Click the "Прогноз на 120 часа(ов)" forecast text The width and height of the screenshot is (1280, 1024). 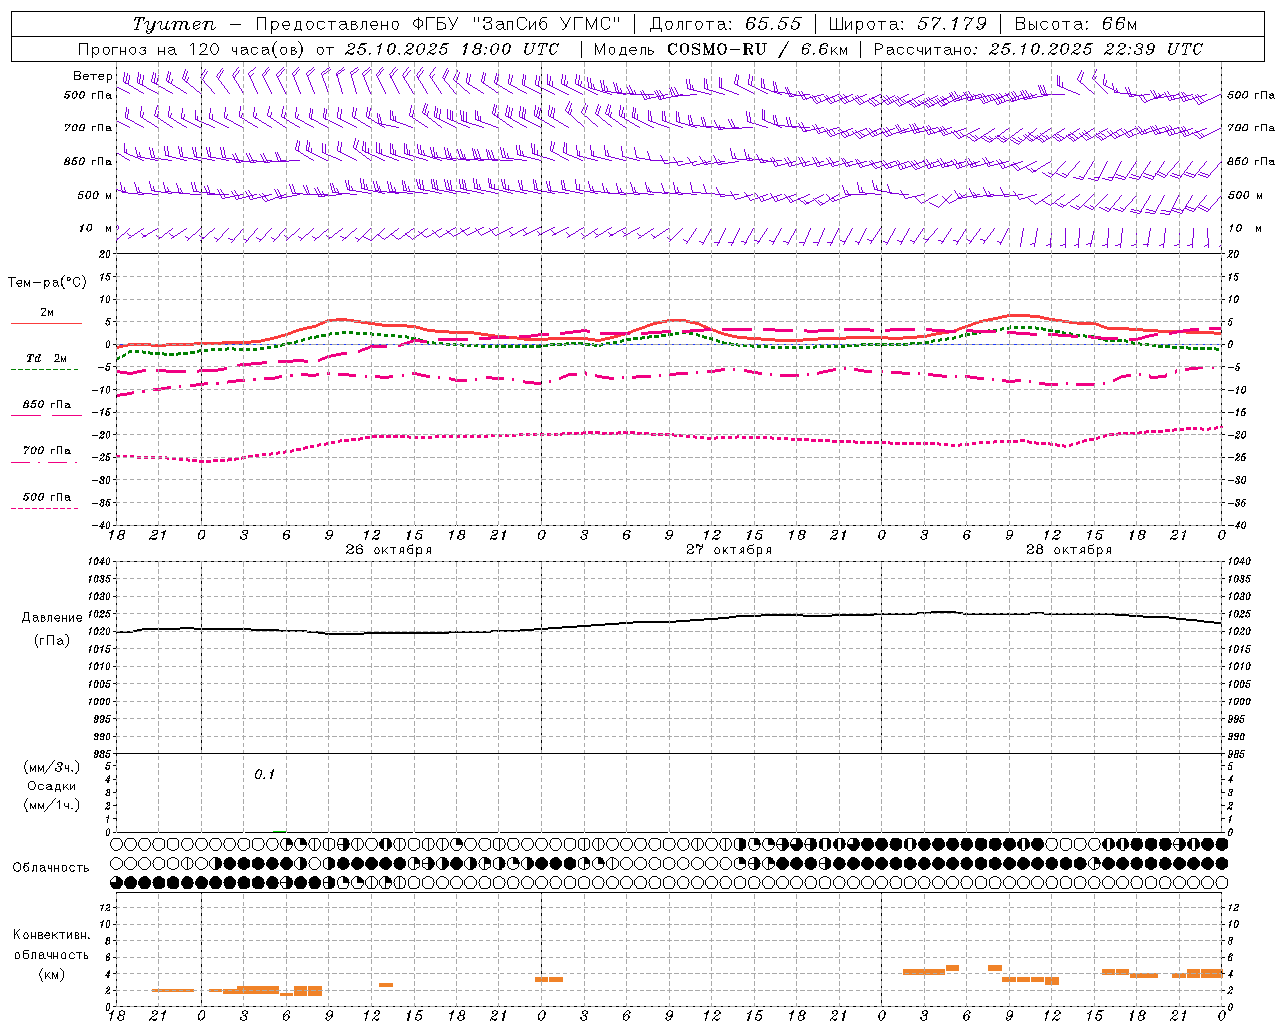pos(192,49)
